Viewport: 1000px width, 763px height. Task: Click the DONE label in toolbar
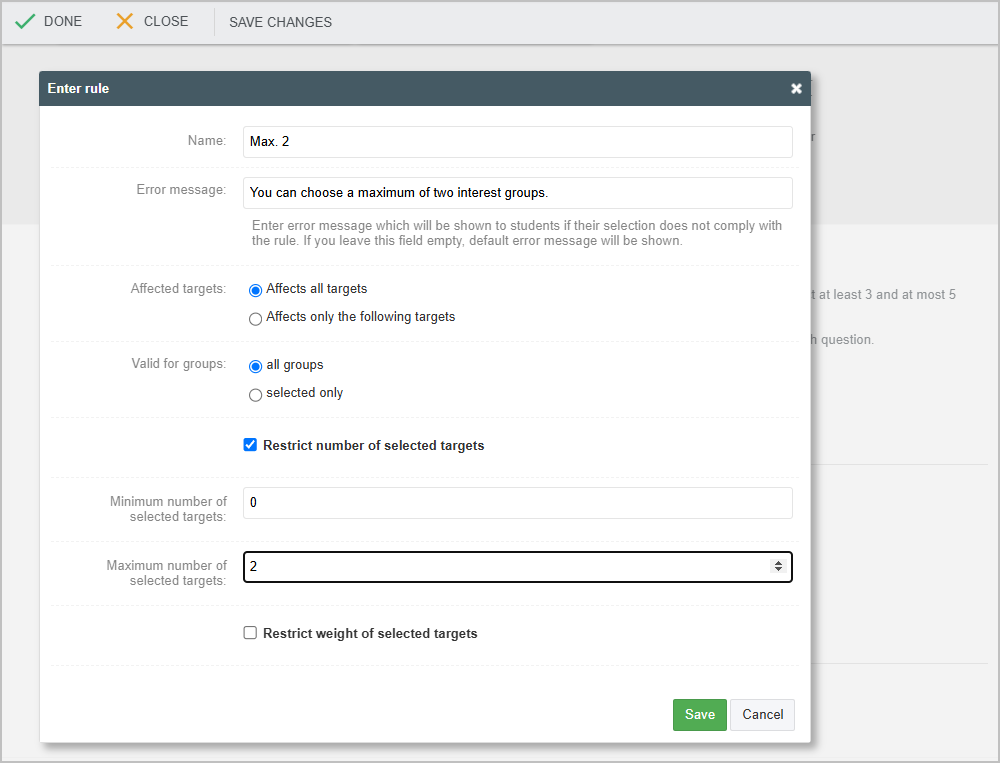click(63, 21)
